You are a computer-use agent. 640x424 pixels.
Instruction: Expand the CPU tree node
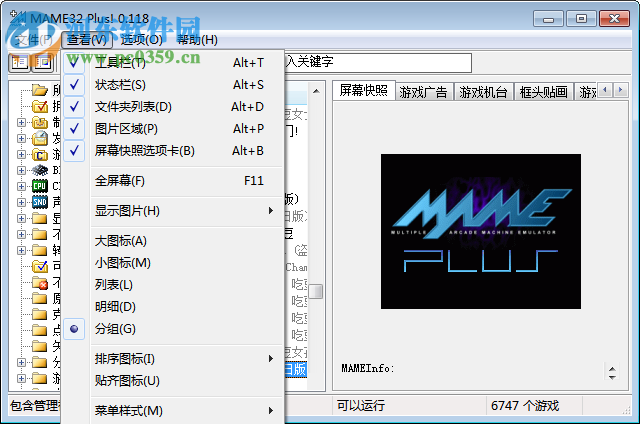pyautogui.click(x=21, y=186)
